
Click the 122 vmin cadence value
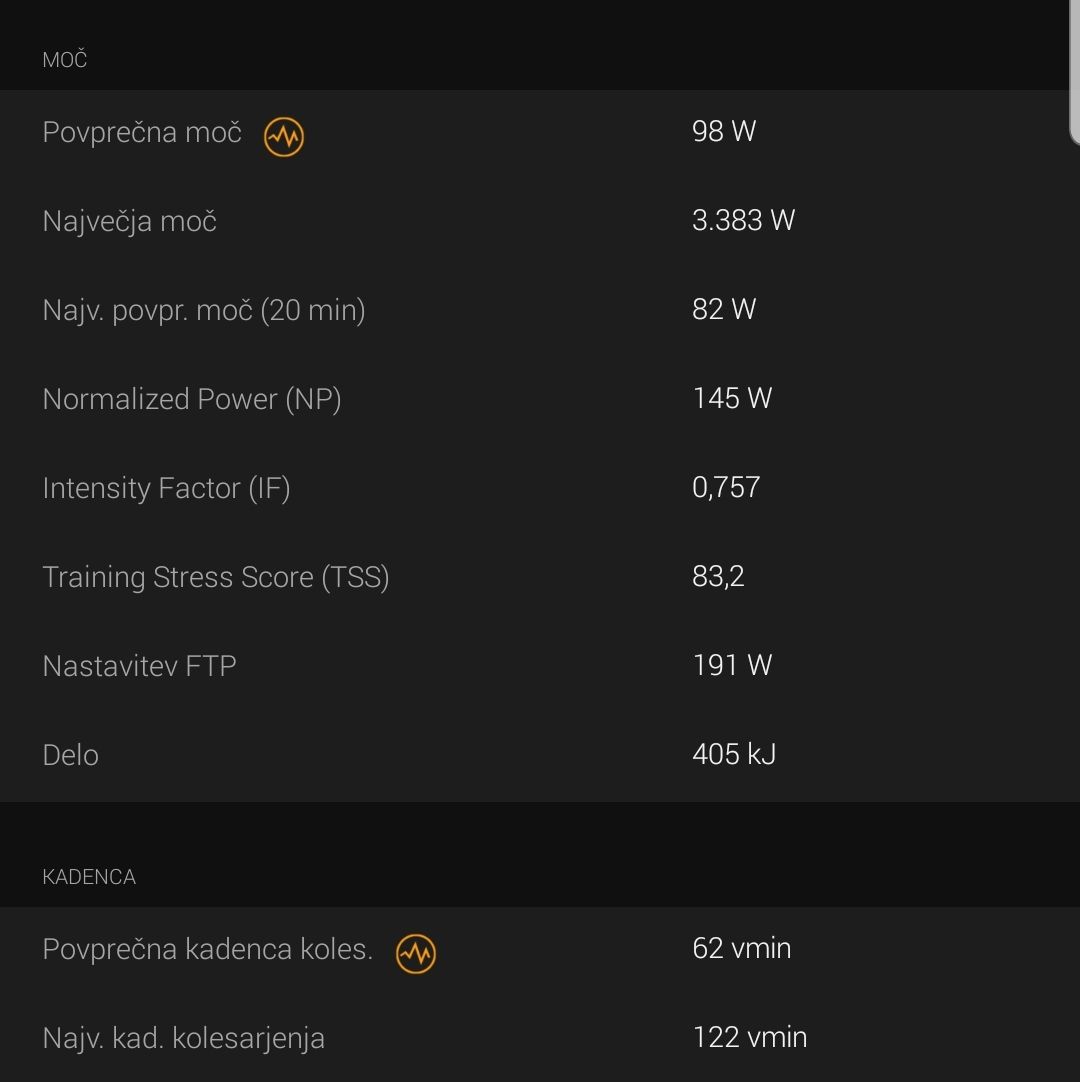tap(749, 1037)
